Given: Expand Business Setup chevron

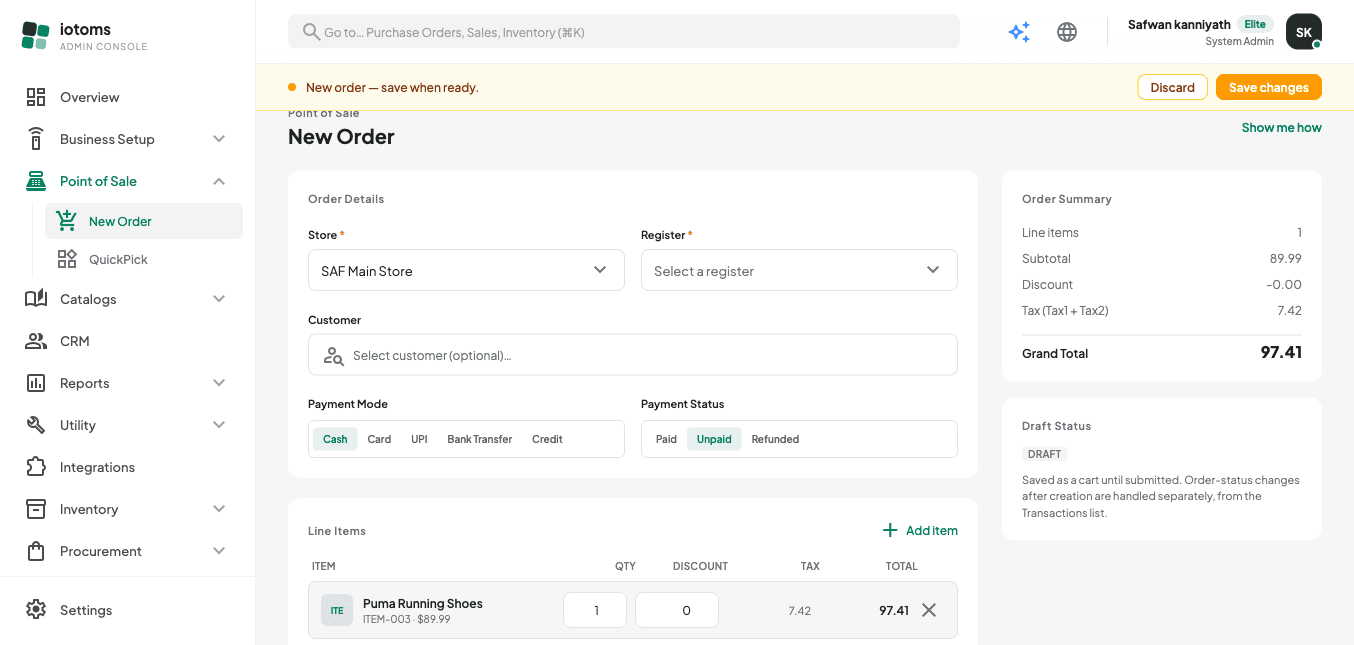Looking at the screenshot, I should tap(219, 139).
